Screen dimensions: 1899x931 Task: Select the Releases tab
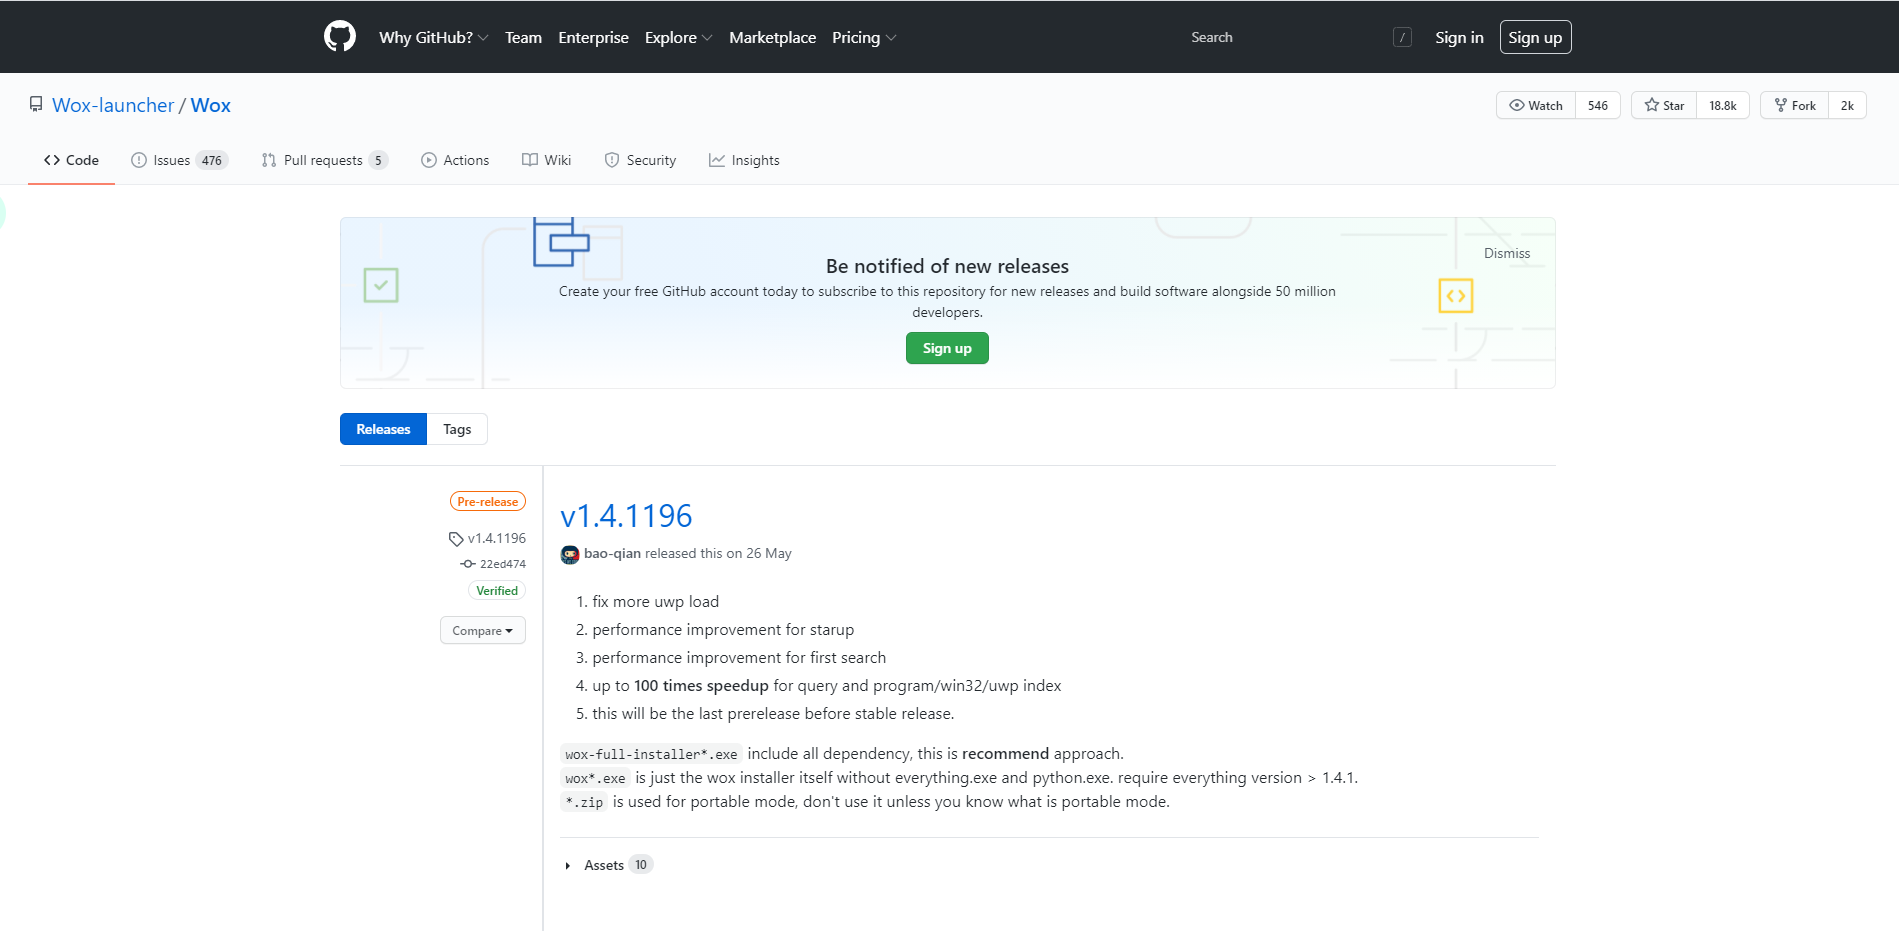(383, 429)
